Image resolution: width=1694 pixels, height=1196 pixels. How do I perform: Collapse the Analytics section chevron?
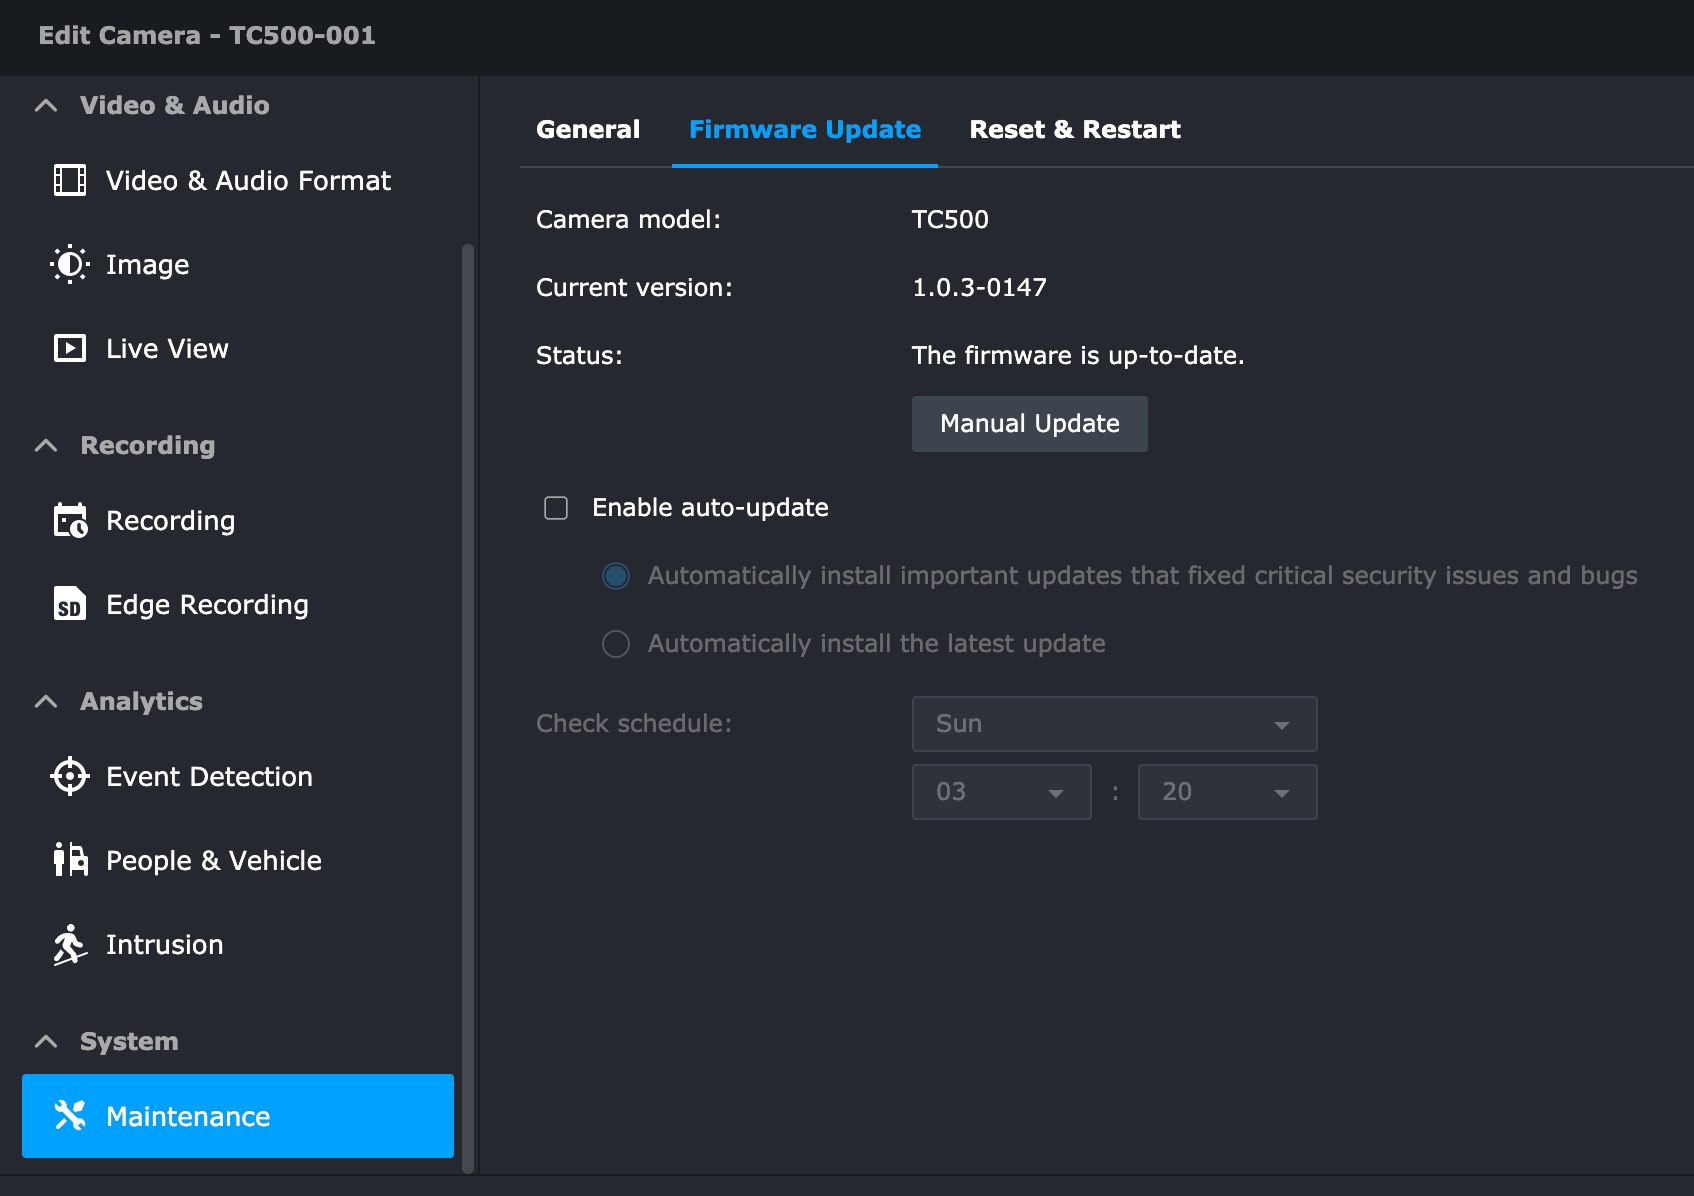pos(46,701)
